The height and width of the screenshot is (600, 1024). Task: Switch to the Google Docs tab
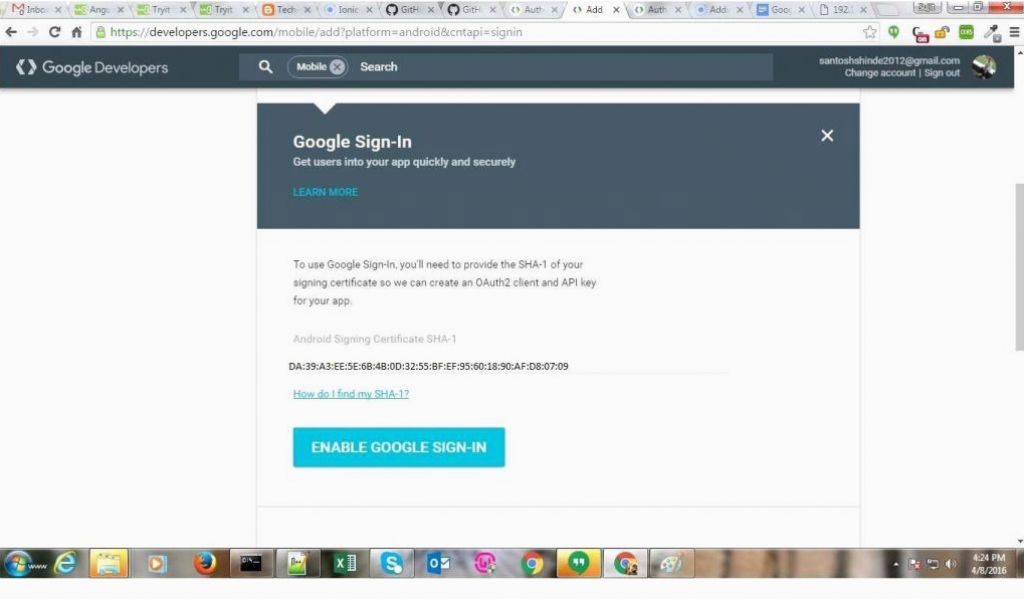(780, 9)
